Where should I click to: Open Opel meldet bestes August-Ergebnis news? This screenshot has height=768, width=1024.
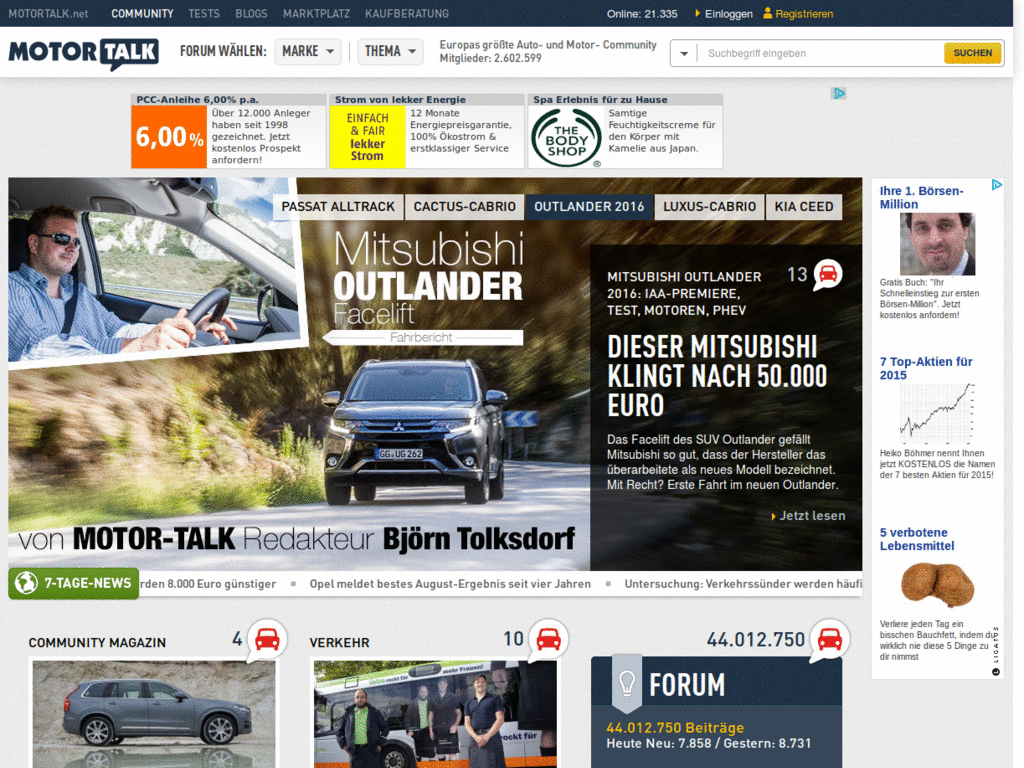click(x=450, y=584)
